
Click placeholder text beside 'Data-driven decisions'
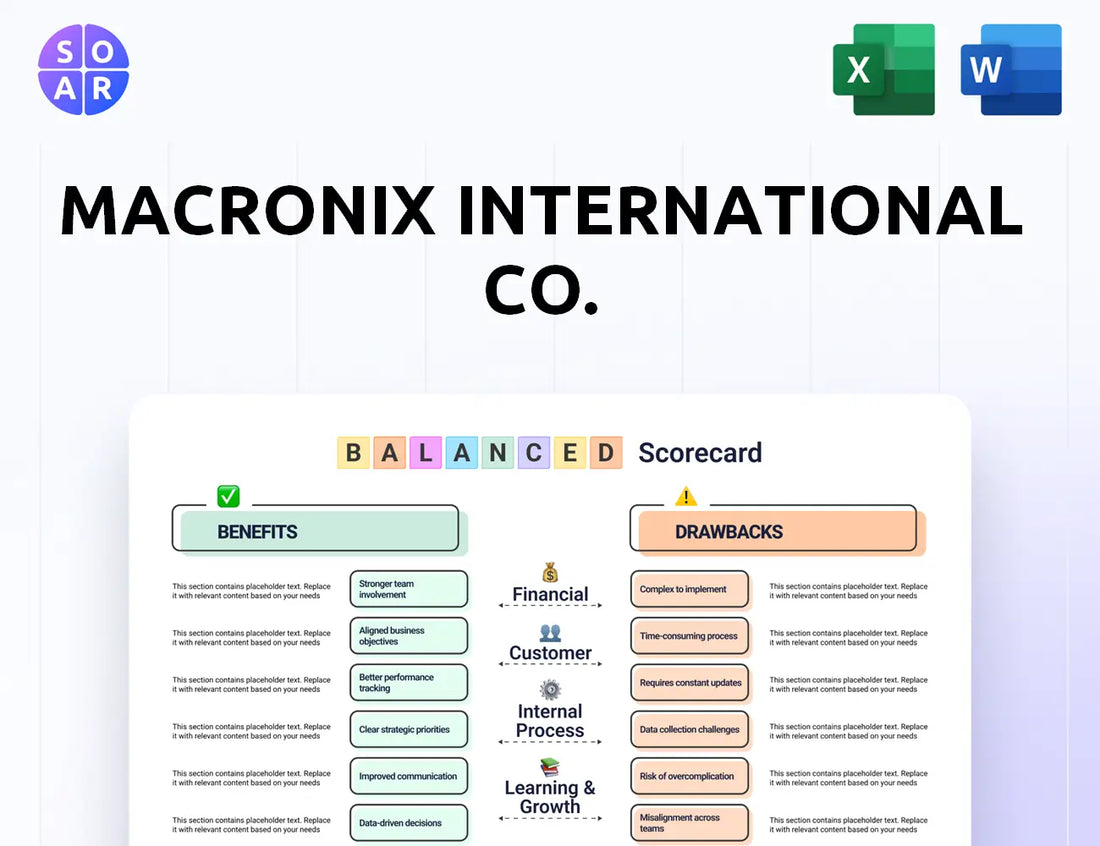pyautogui.click(x=251, y=824)
